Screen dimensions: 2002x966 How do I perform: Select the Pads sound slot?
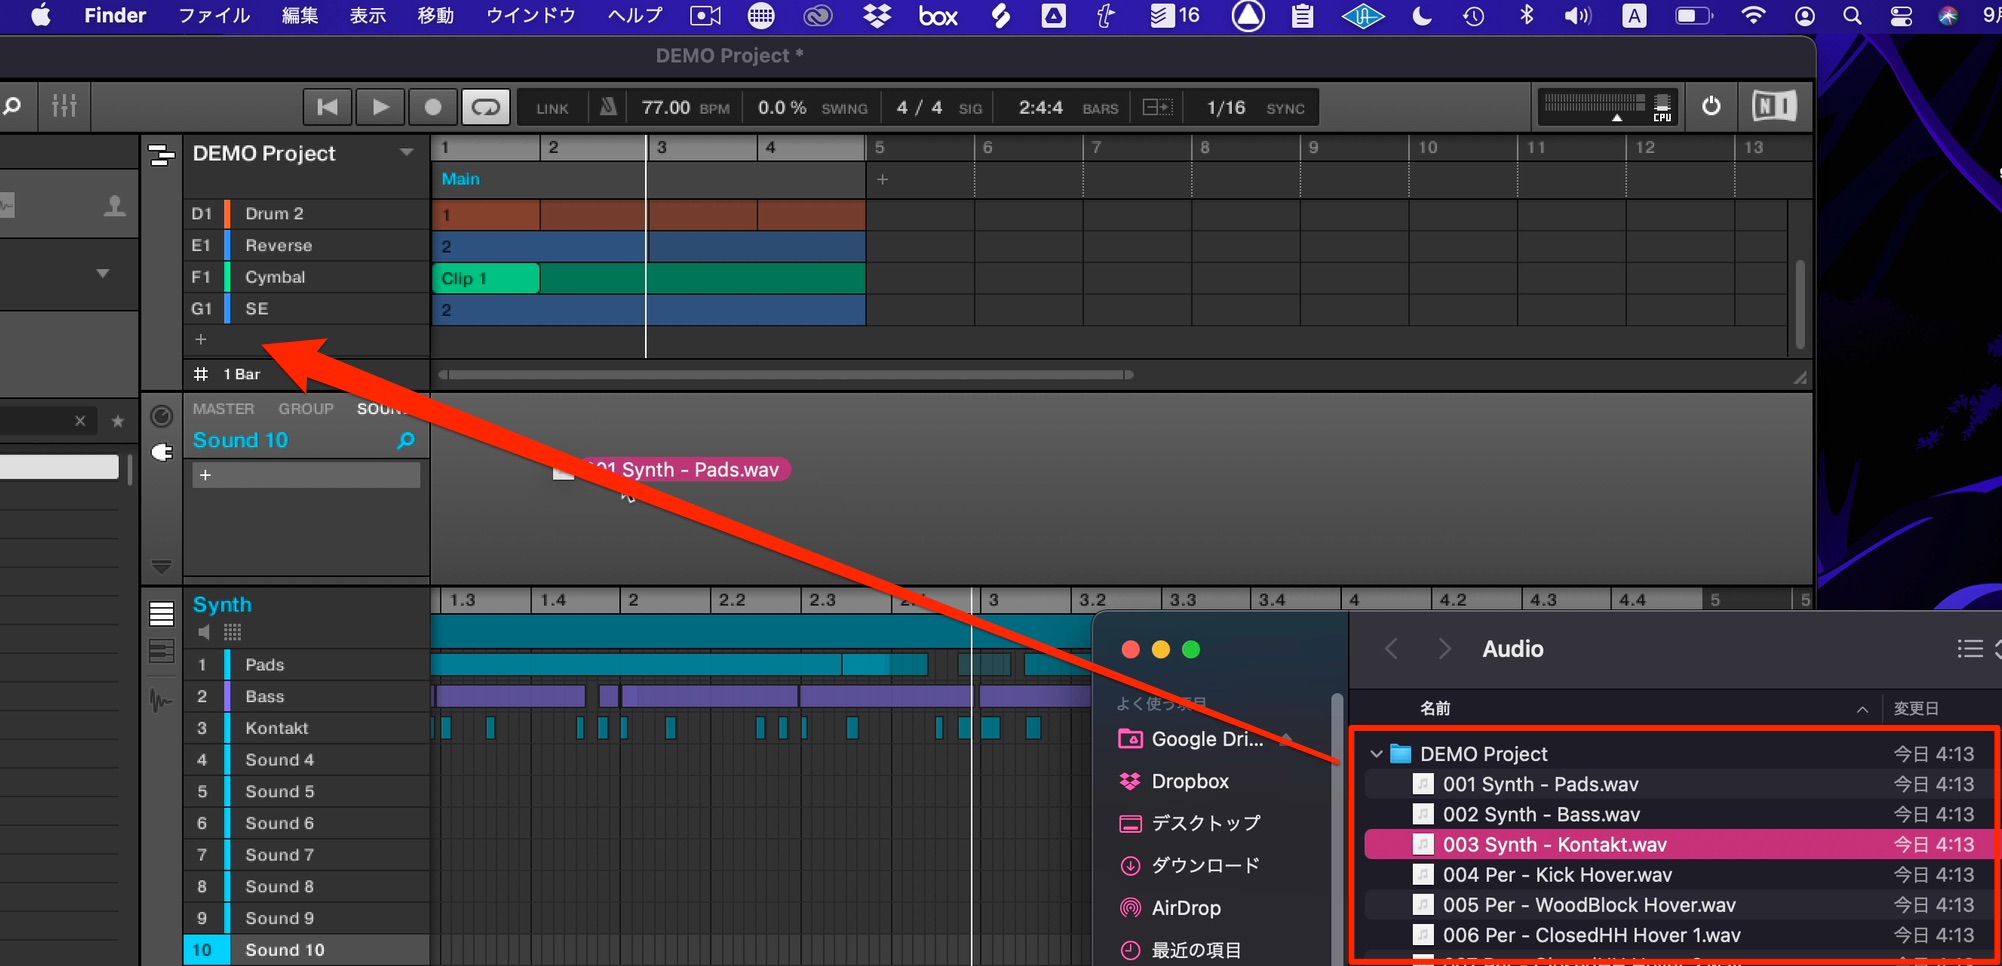(x=306, y=665)
